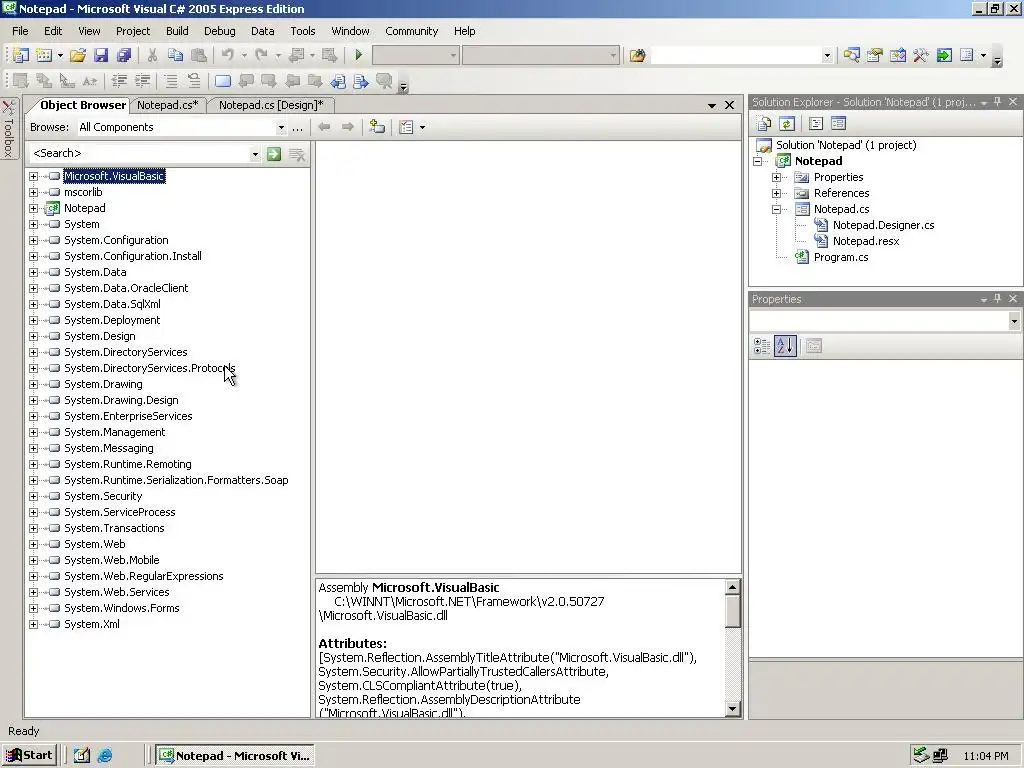Image resolution: width=1024 pixels, height=768 pixels.
Task: Click the Open File folder icon
Action: tap(78, 56)
